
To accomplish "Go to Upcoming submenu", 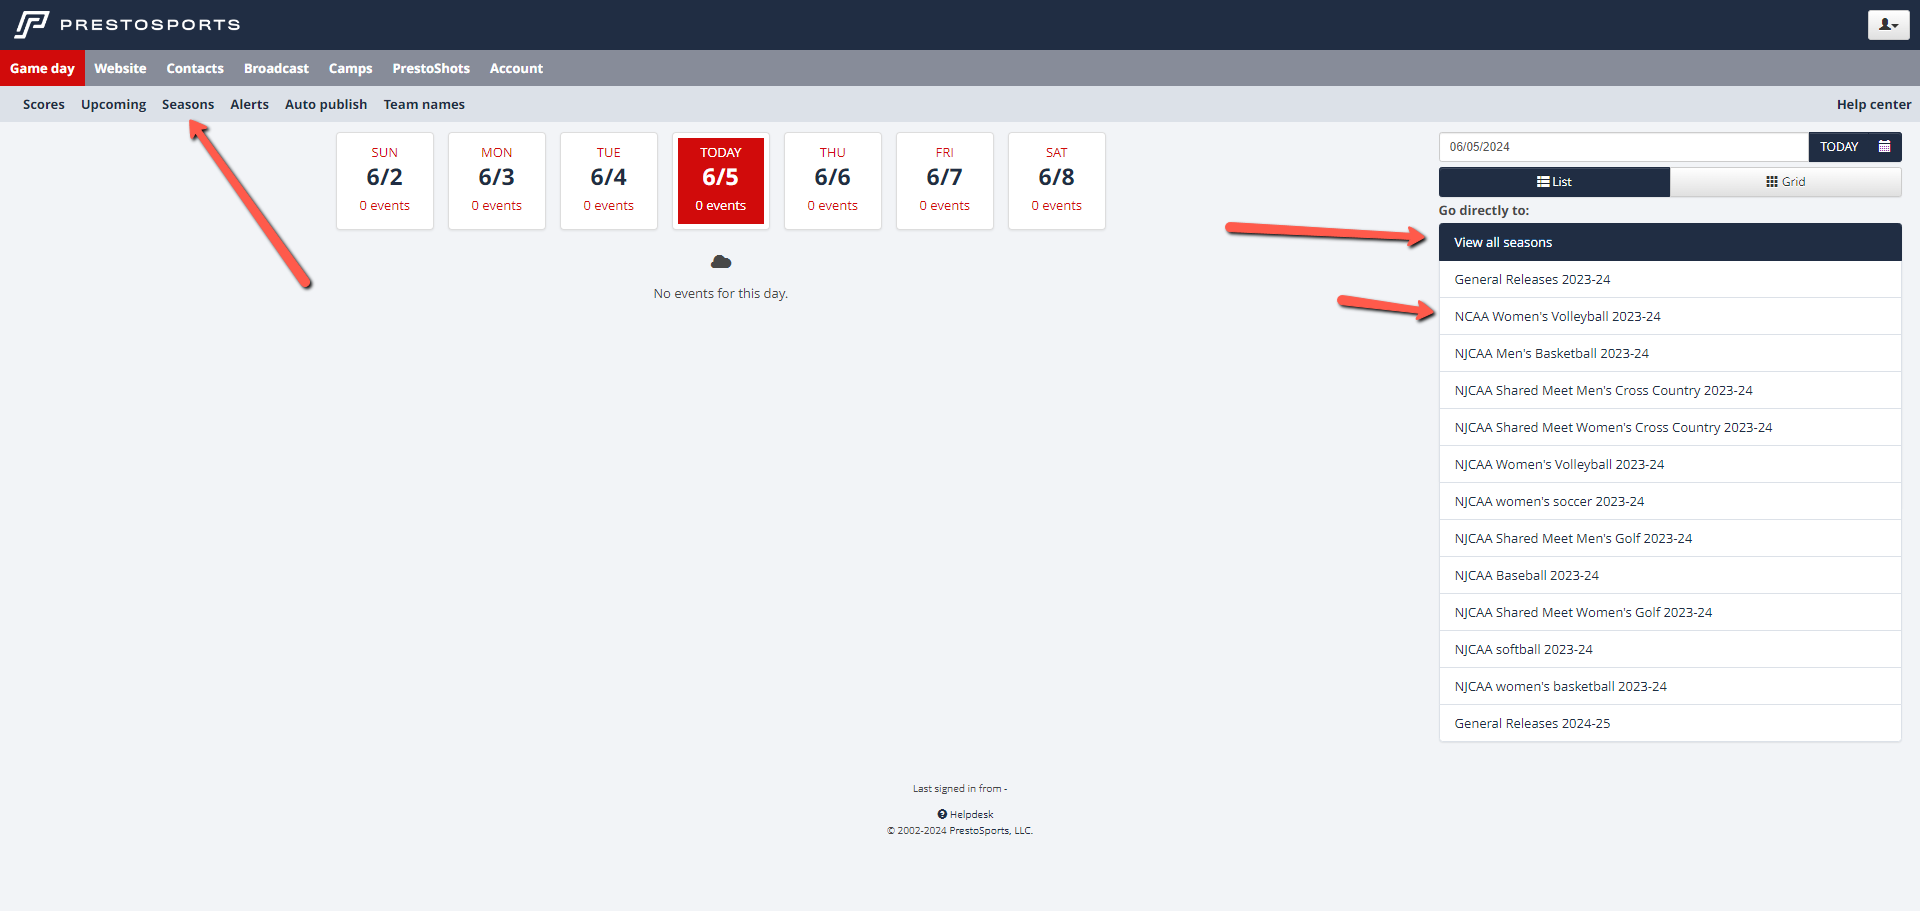I will (x=113, y=104).
